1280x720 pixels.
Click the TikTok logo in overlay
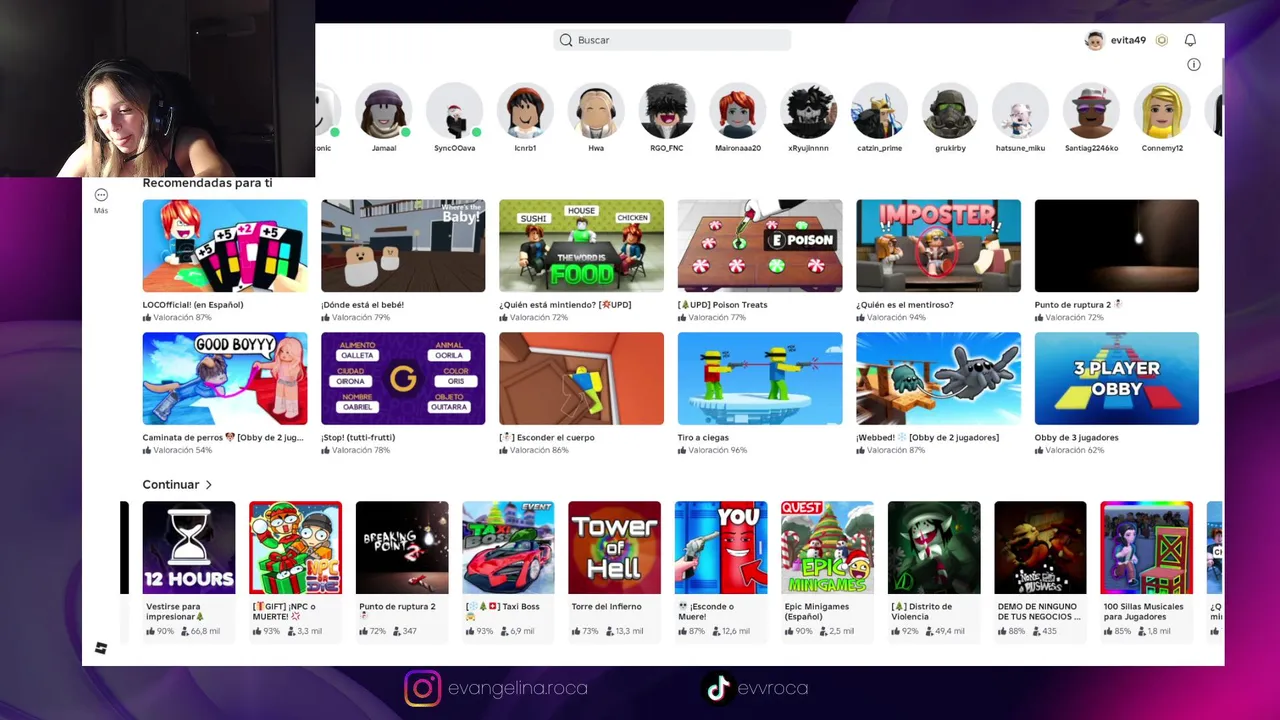717,688
